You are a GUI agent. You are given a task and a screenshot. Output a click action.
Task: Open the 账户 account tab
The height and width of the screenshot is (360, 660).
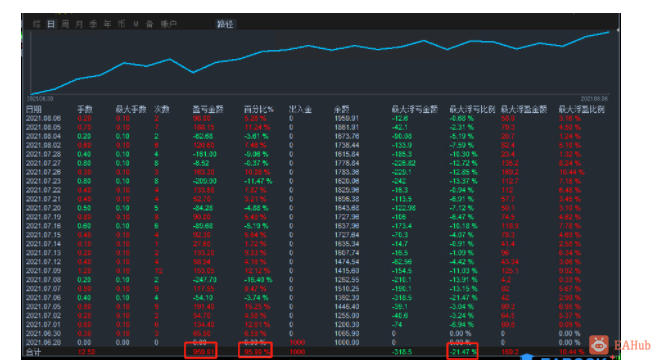[x=168, y=24]
